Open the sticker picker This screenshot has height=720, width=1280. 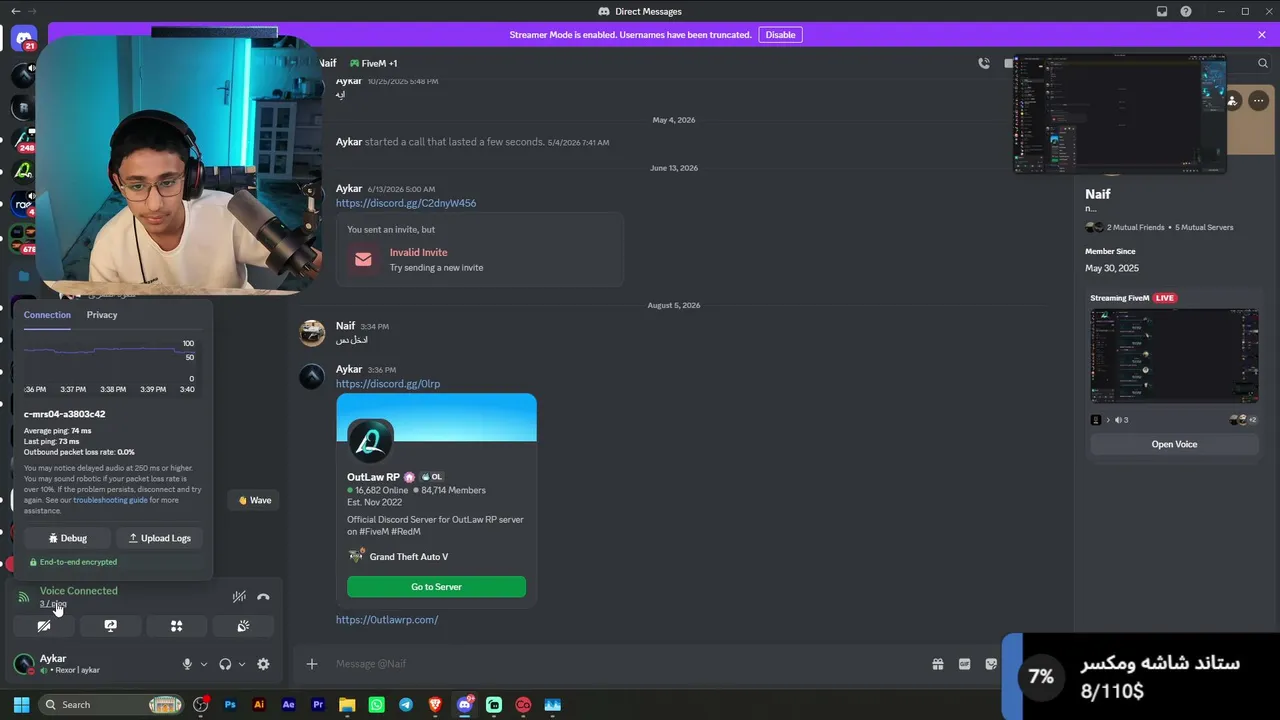coord(991,664)
